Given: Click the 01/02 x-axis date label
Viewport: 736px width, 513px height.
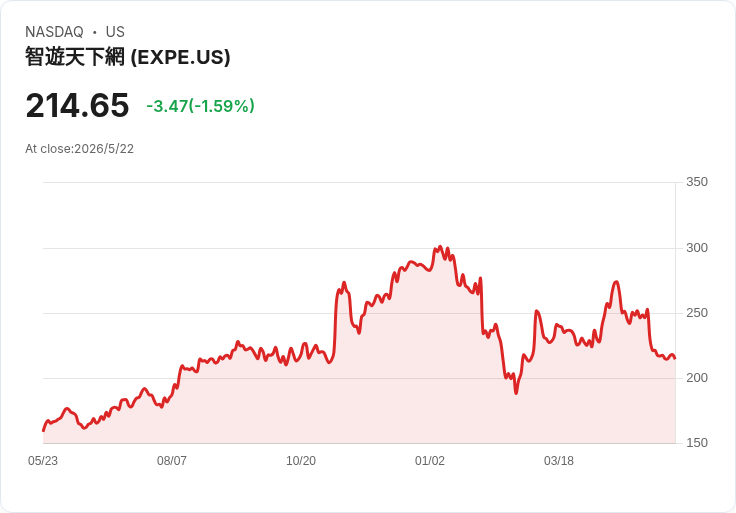Looking at the screenshot, I should 429,461.
